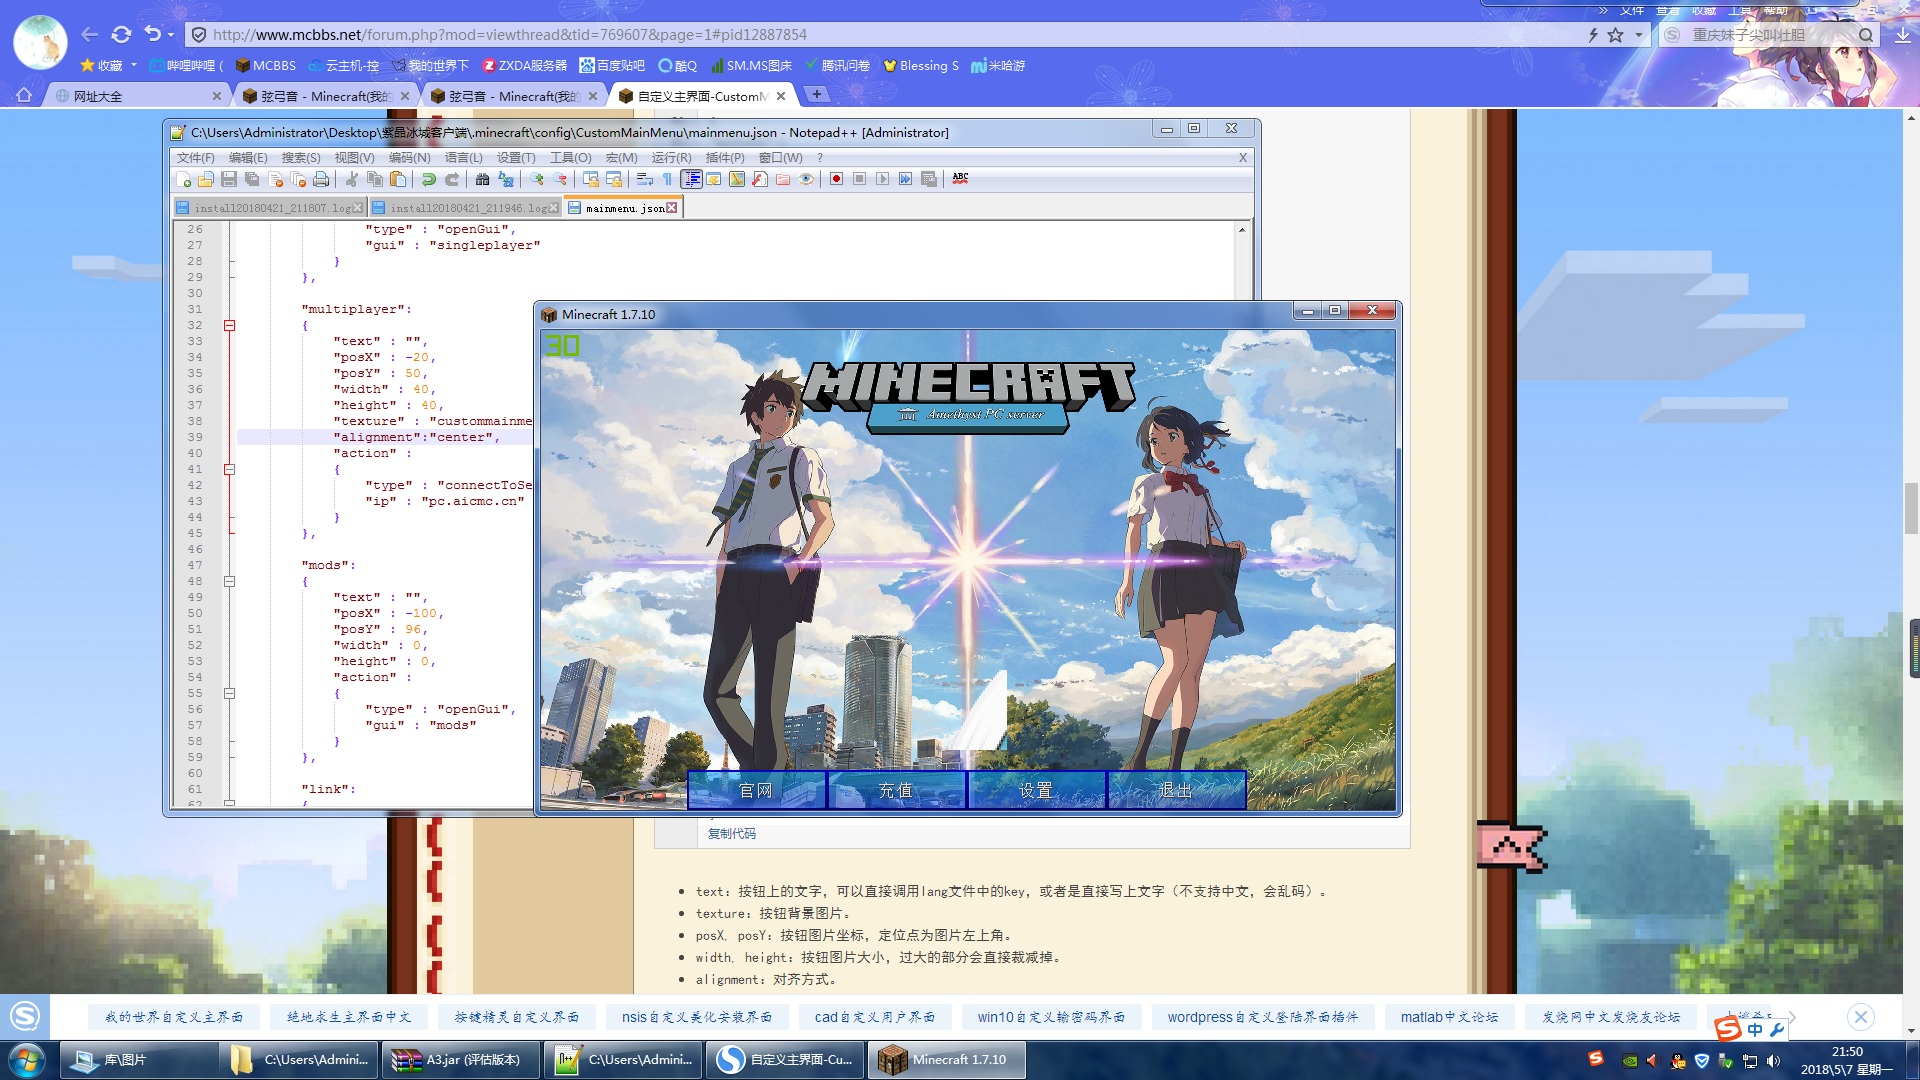This screenshot has width=1920, height=1080.
Task: Click the Undo arrow icon
Action: (429, 179)
